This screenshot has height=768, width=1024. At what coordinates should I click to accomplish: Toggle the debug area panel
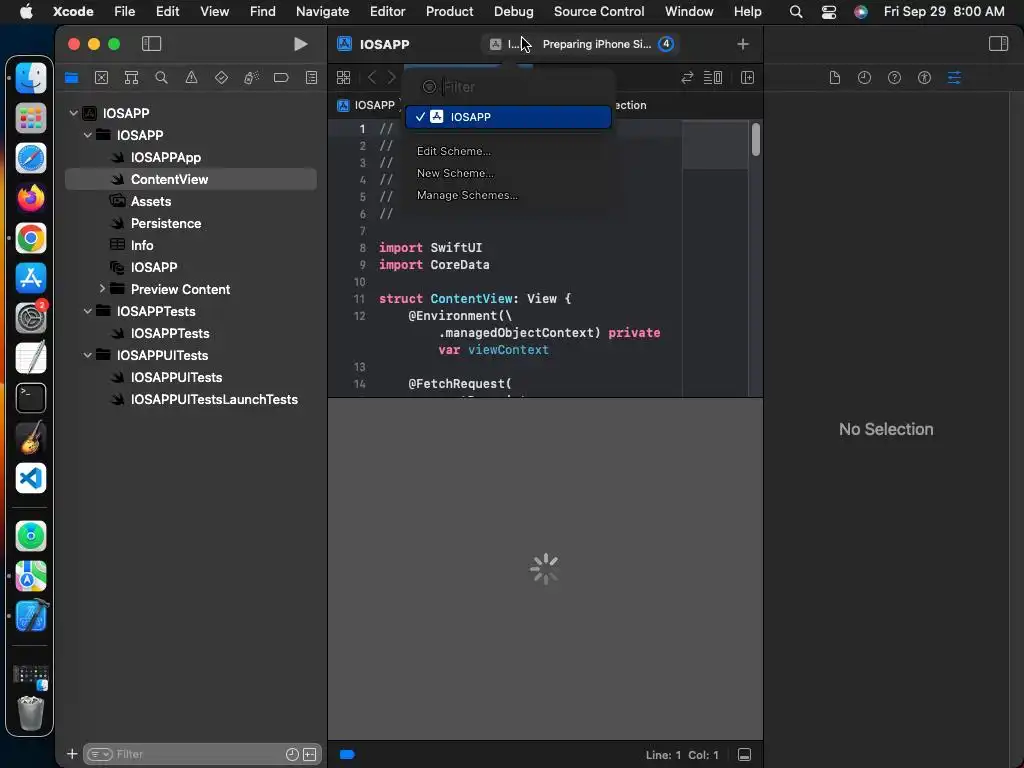[x=744, y=755]
